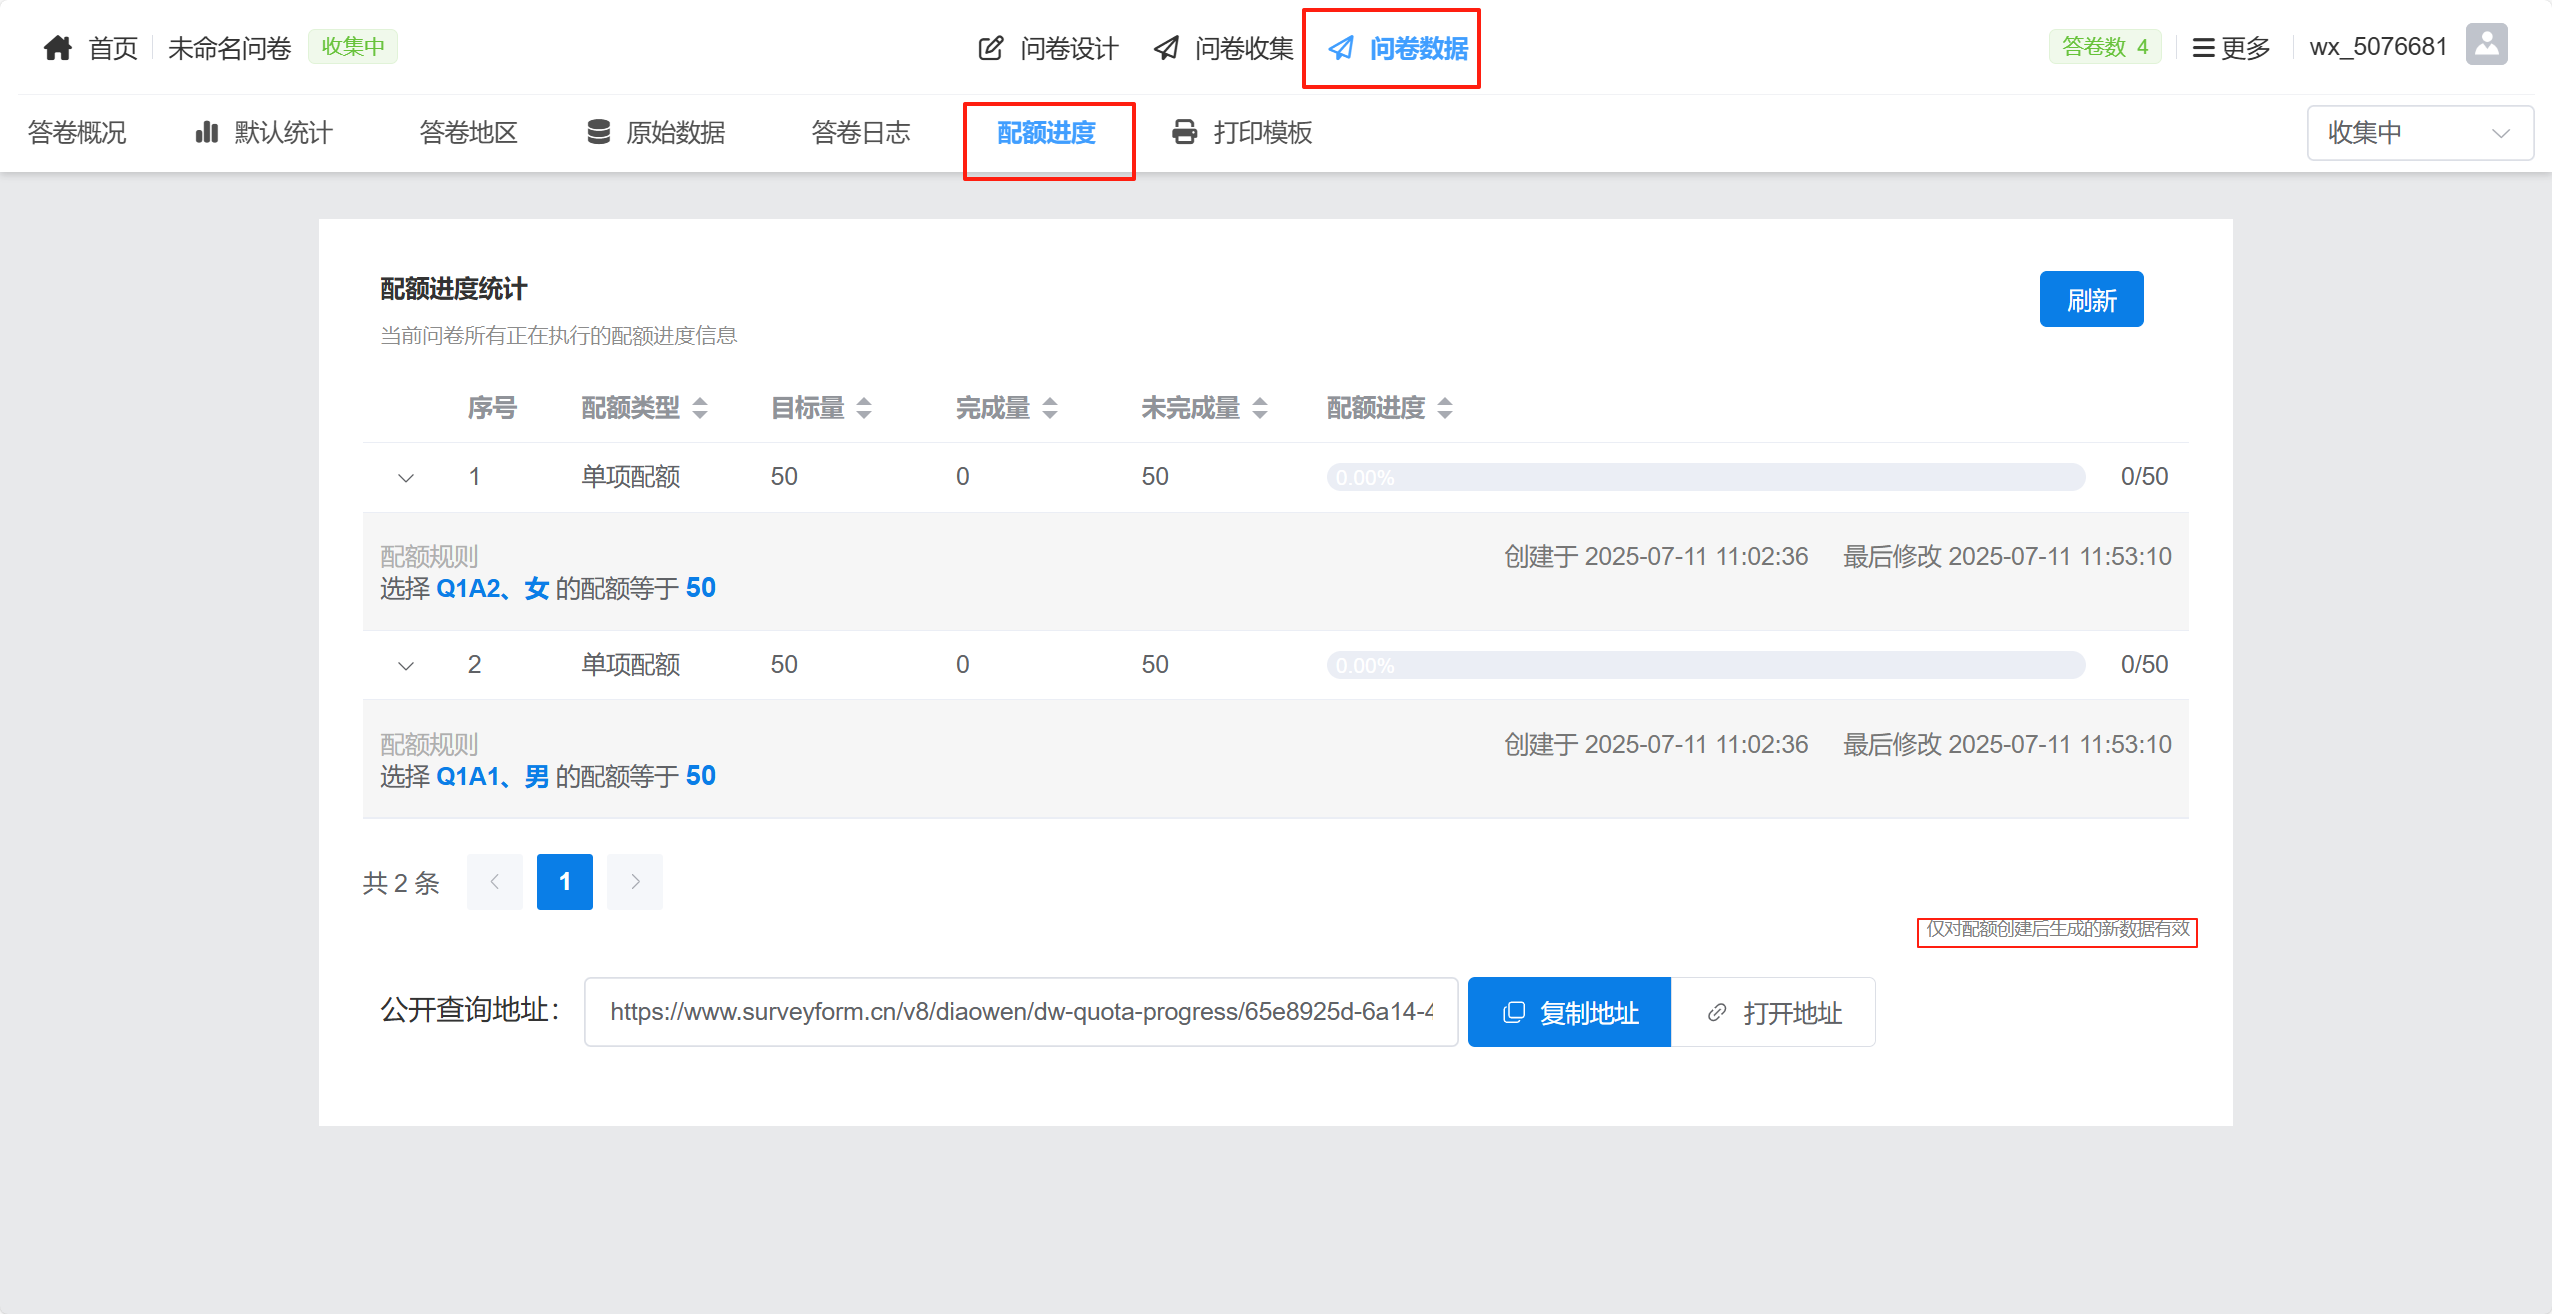The image size is (2552, 1314).
Task: Open the 更多 hamburger menu icon
Action: click(2202, 48)
